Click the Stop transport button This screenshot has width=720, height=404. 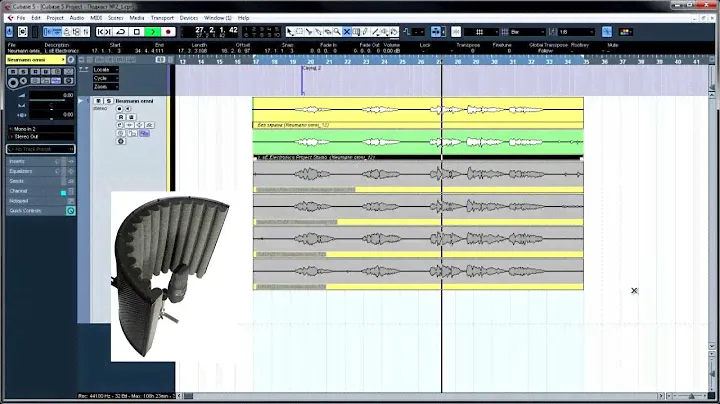(138, 31)
